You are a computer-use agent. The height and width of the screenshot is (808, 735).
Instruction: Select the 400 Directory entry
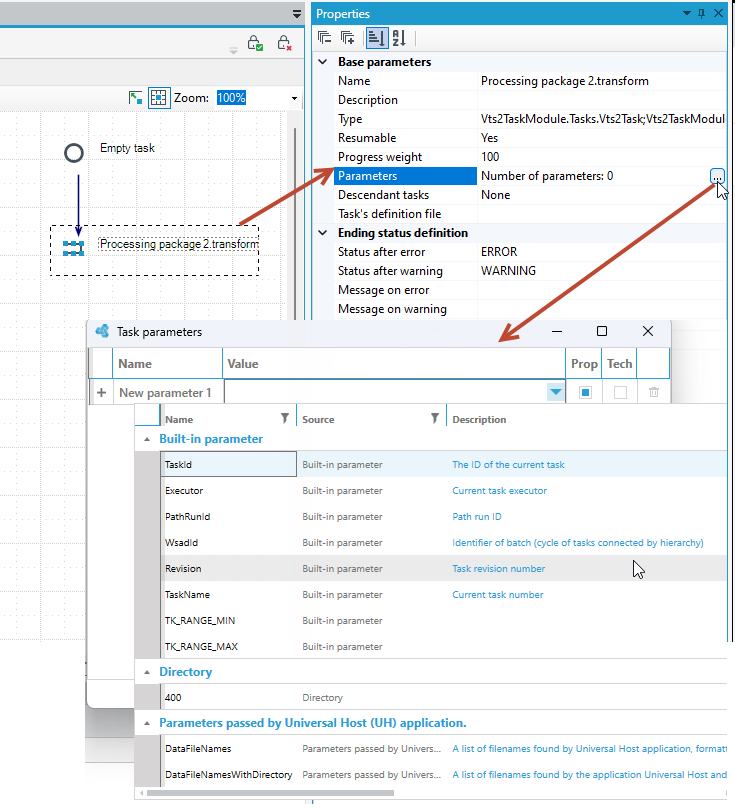click(444, 697)
